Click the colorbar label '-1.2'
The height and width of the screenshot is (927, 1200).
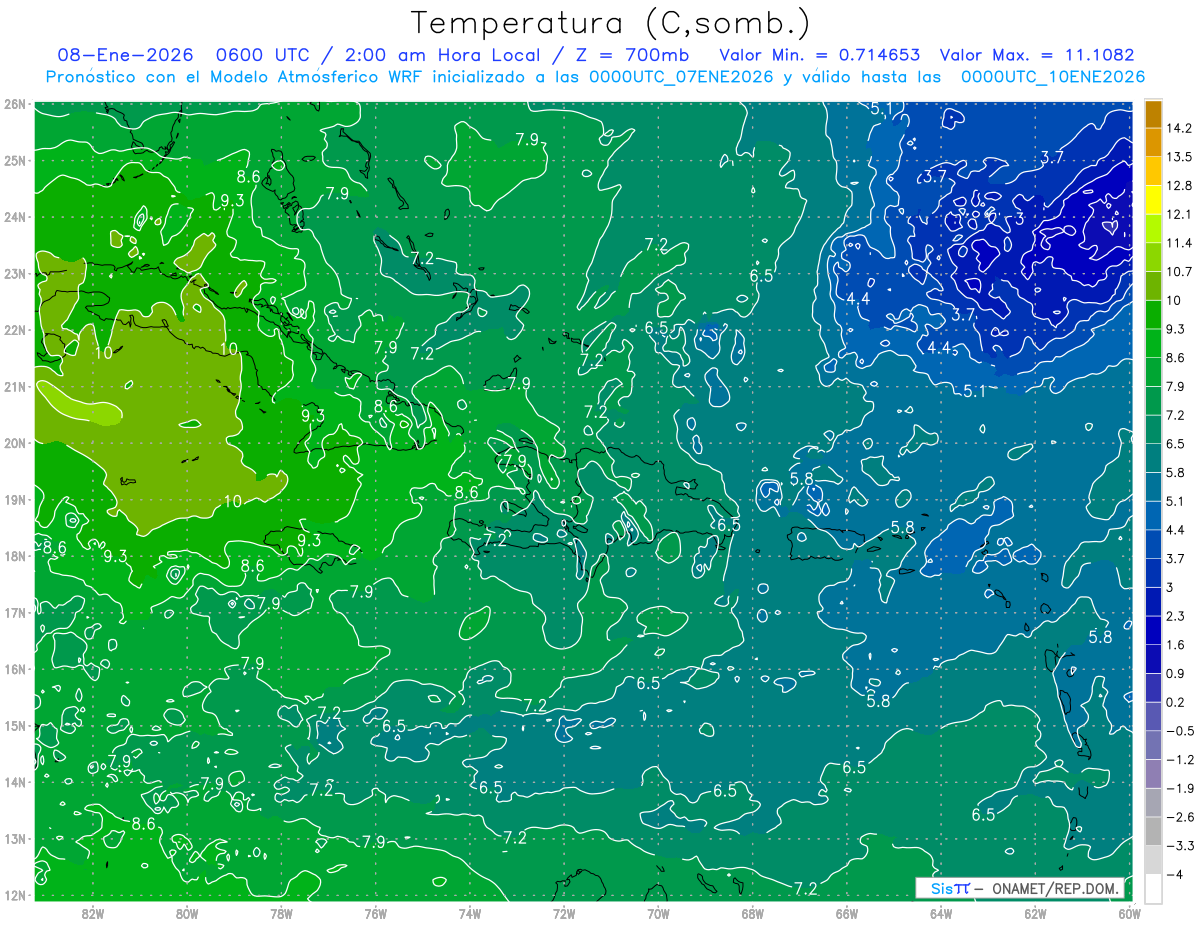[x=1179, y=759]
